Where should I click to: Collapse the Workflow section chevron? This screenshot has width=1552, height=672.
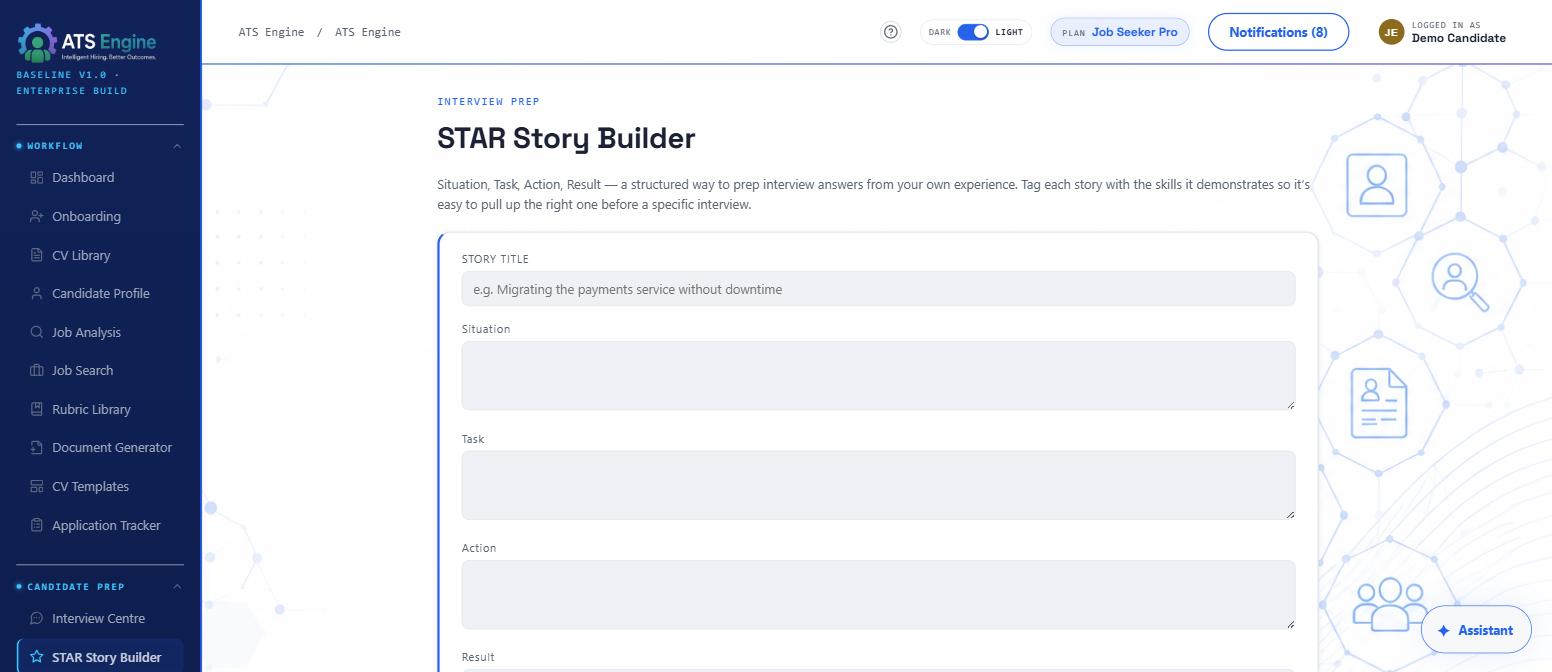177,146
